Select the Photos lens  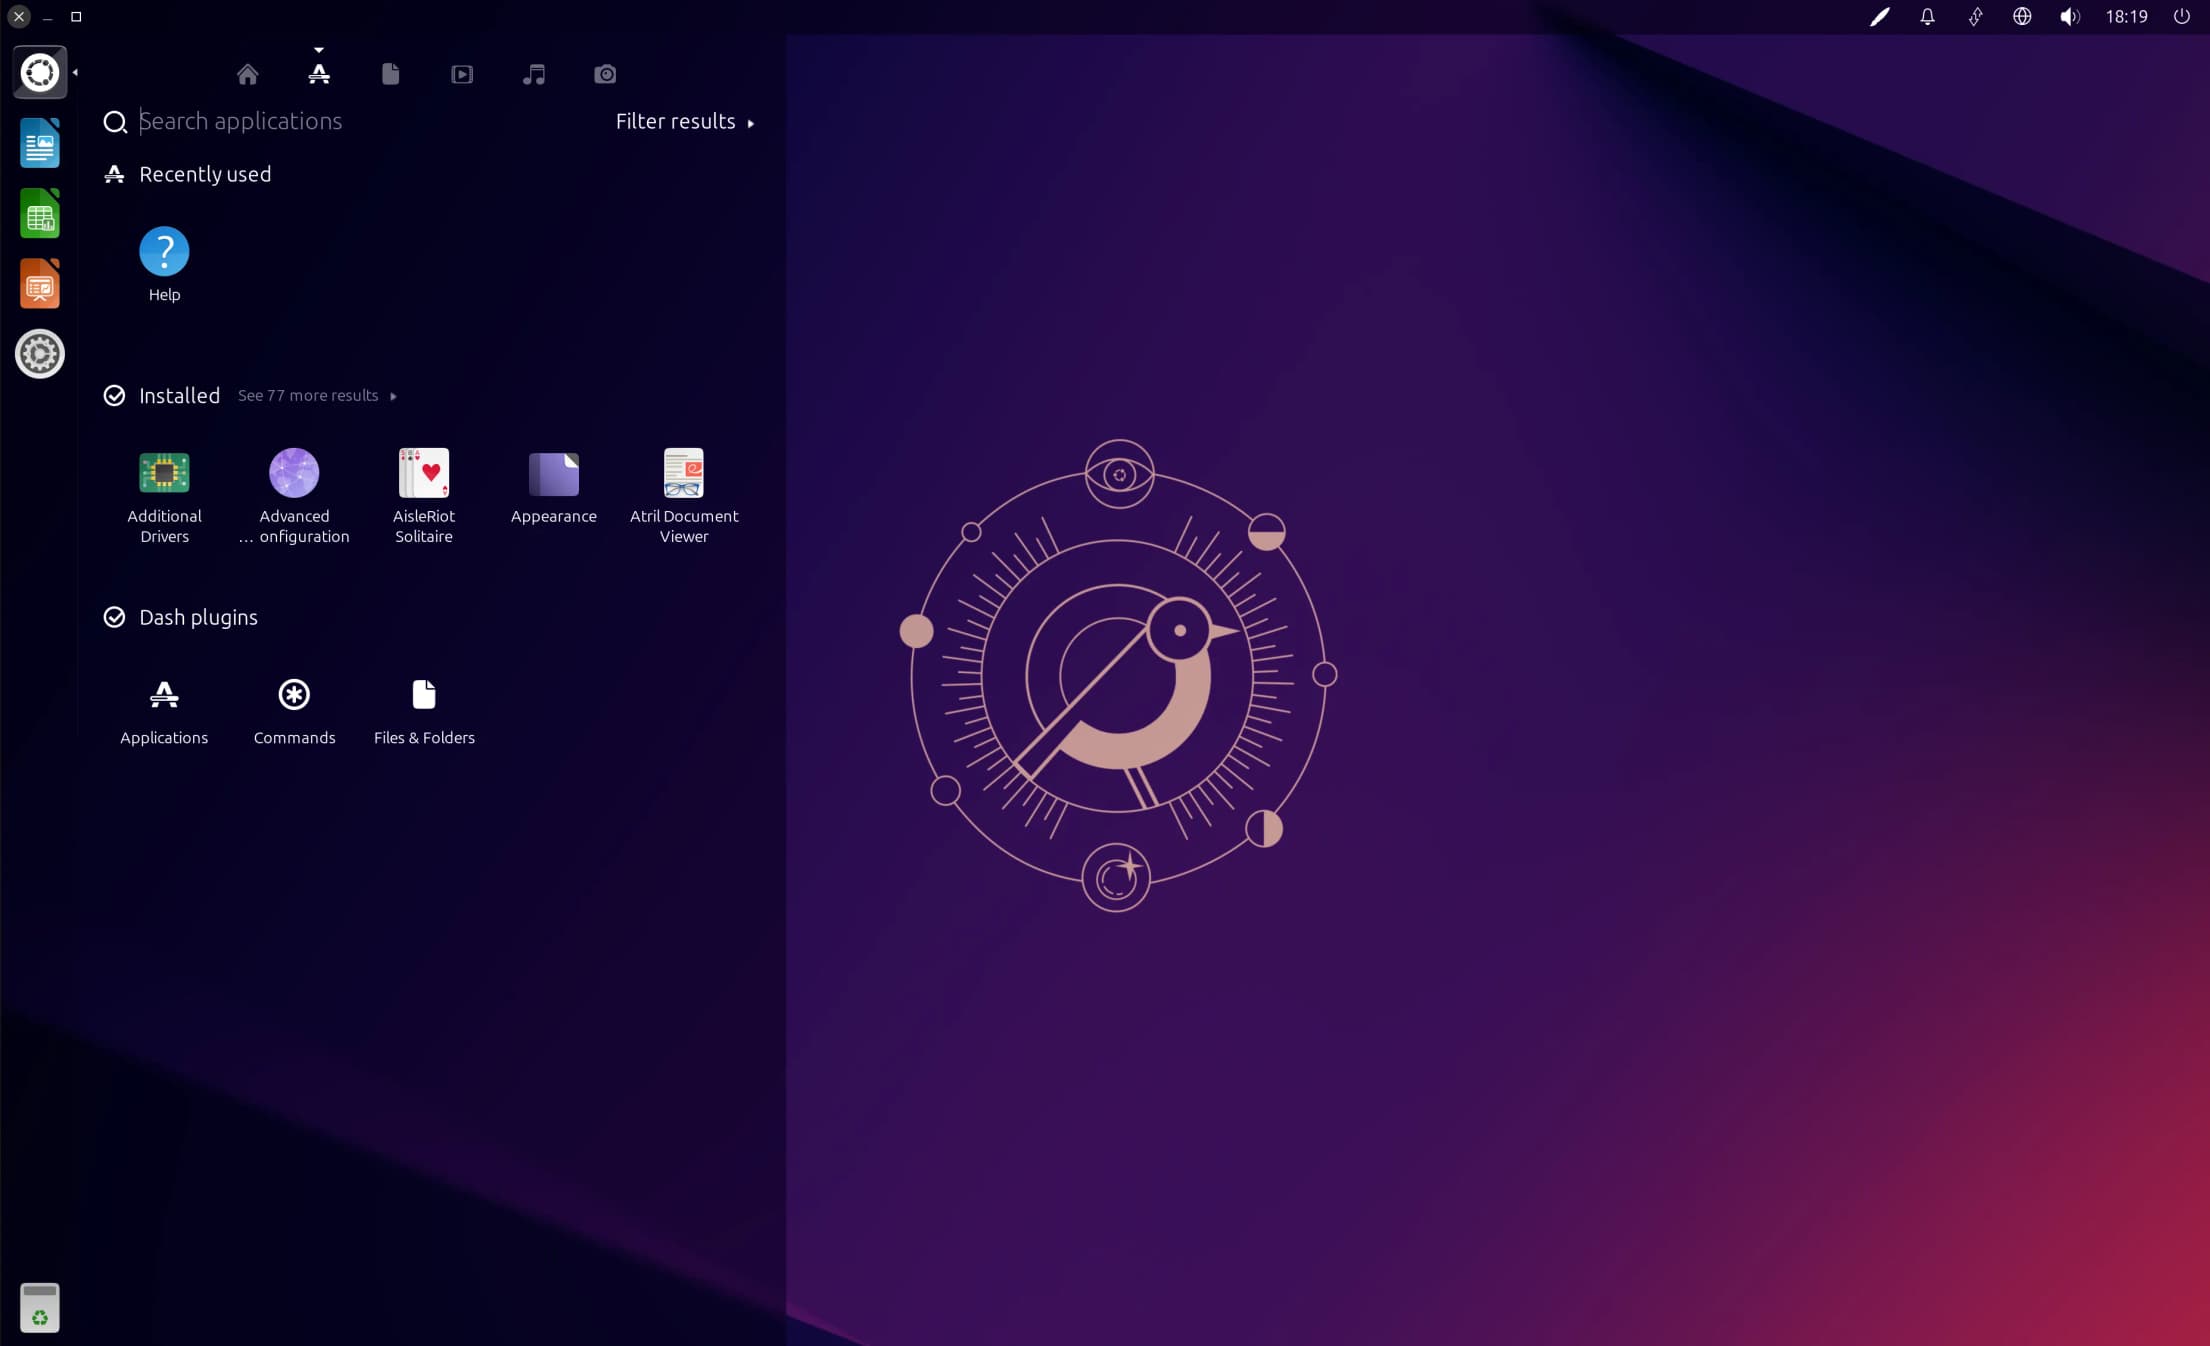click(605, 74)
